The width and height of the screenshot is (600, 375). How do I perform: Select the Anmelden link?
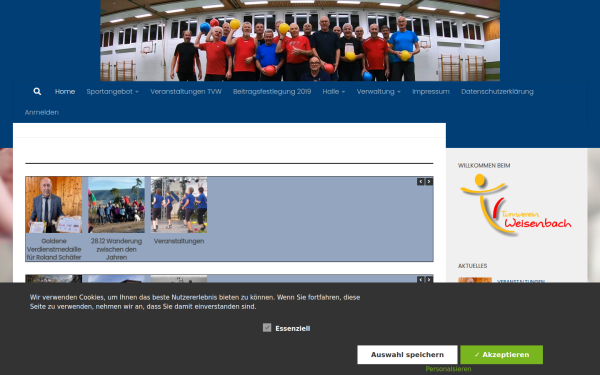42,112
